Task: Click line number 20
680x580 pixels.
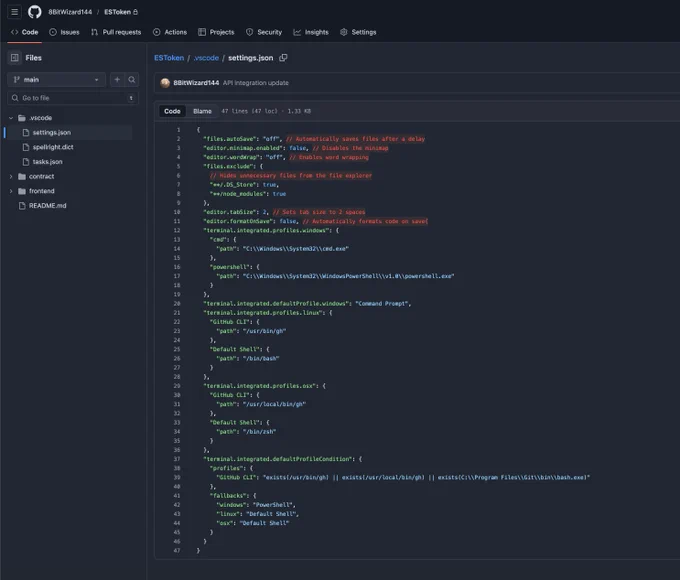Action: (177, 304)
